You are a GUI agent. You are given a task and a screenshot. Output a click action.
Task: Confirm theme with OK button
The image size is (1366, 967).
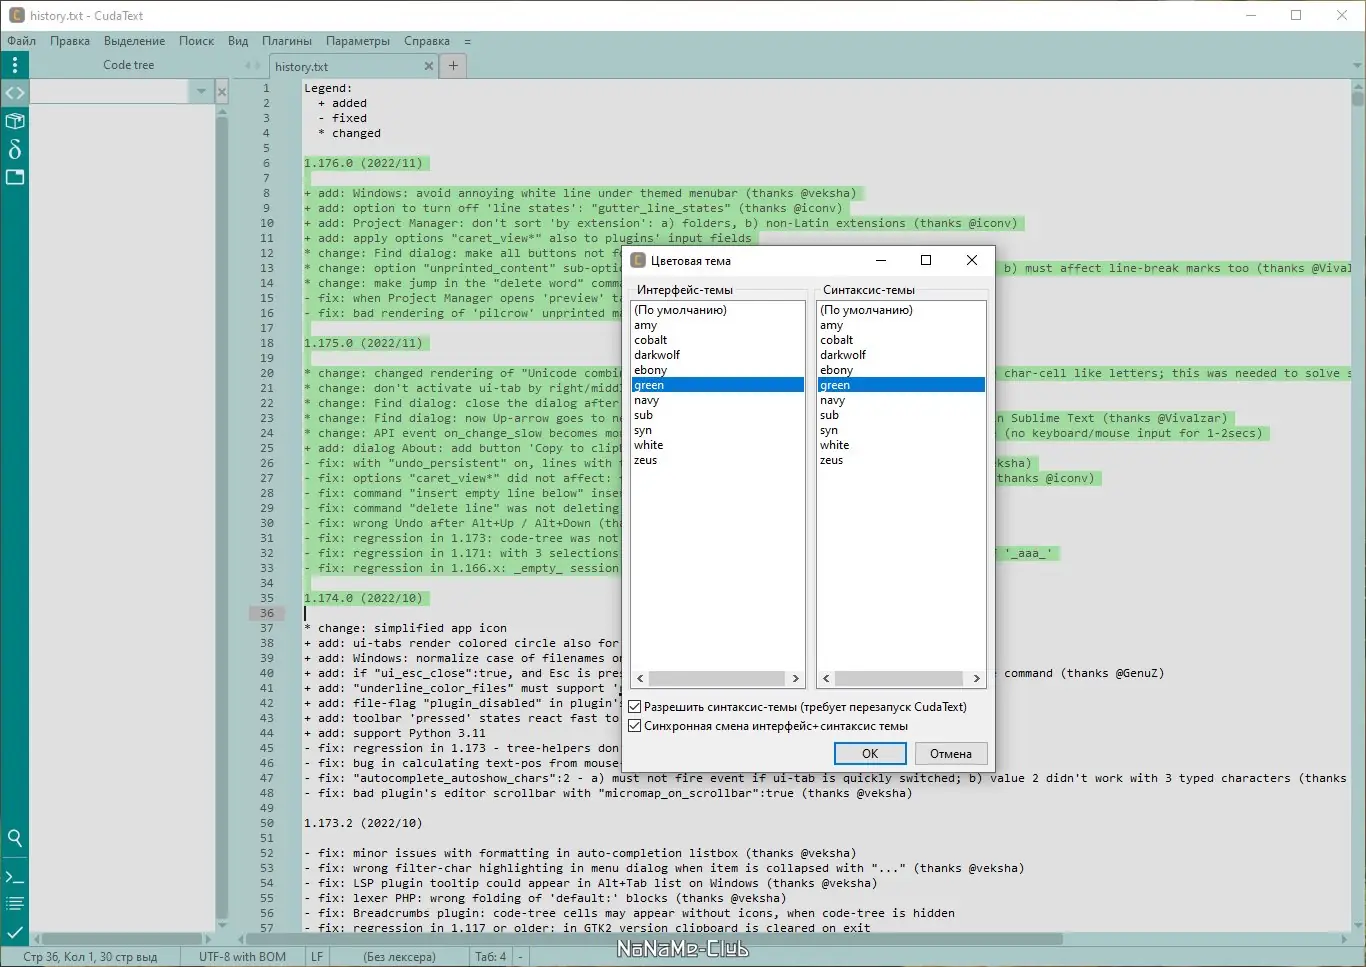[870, 754]
